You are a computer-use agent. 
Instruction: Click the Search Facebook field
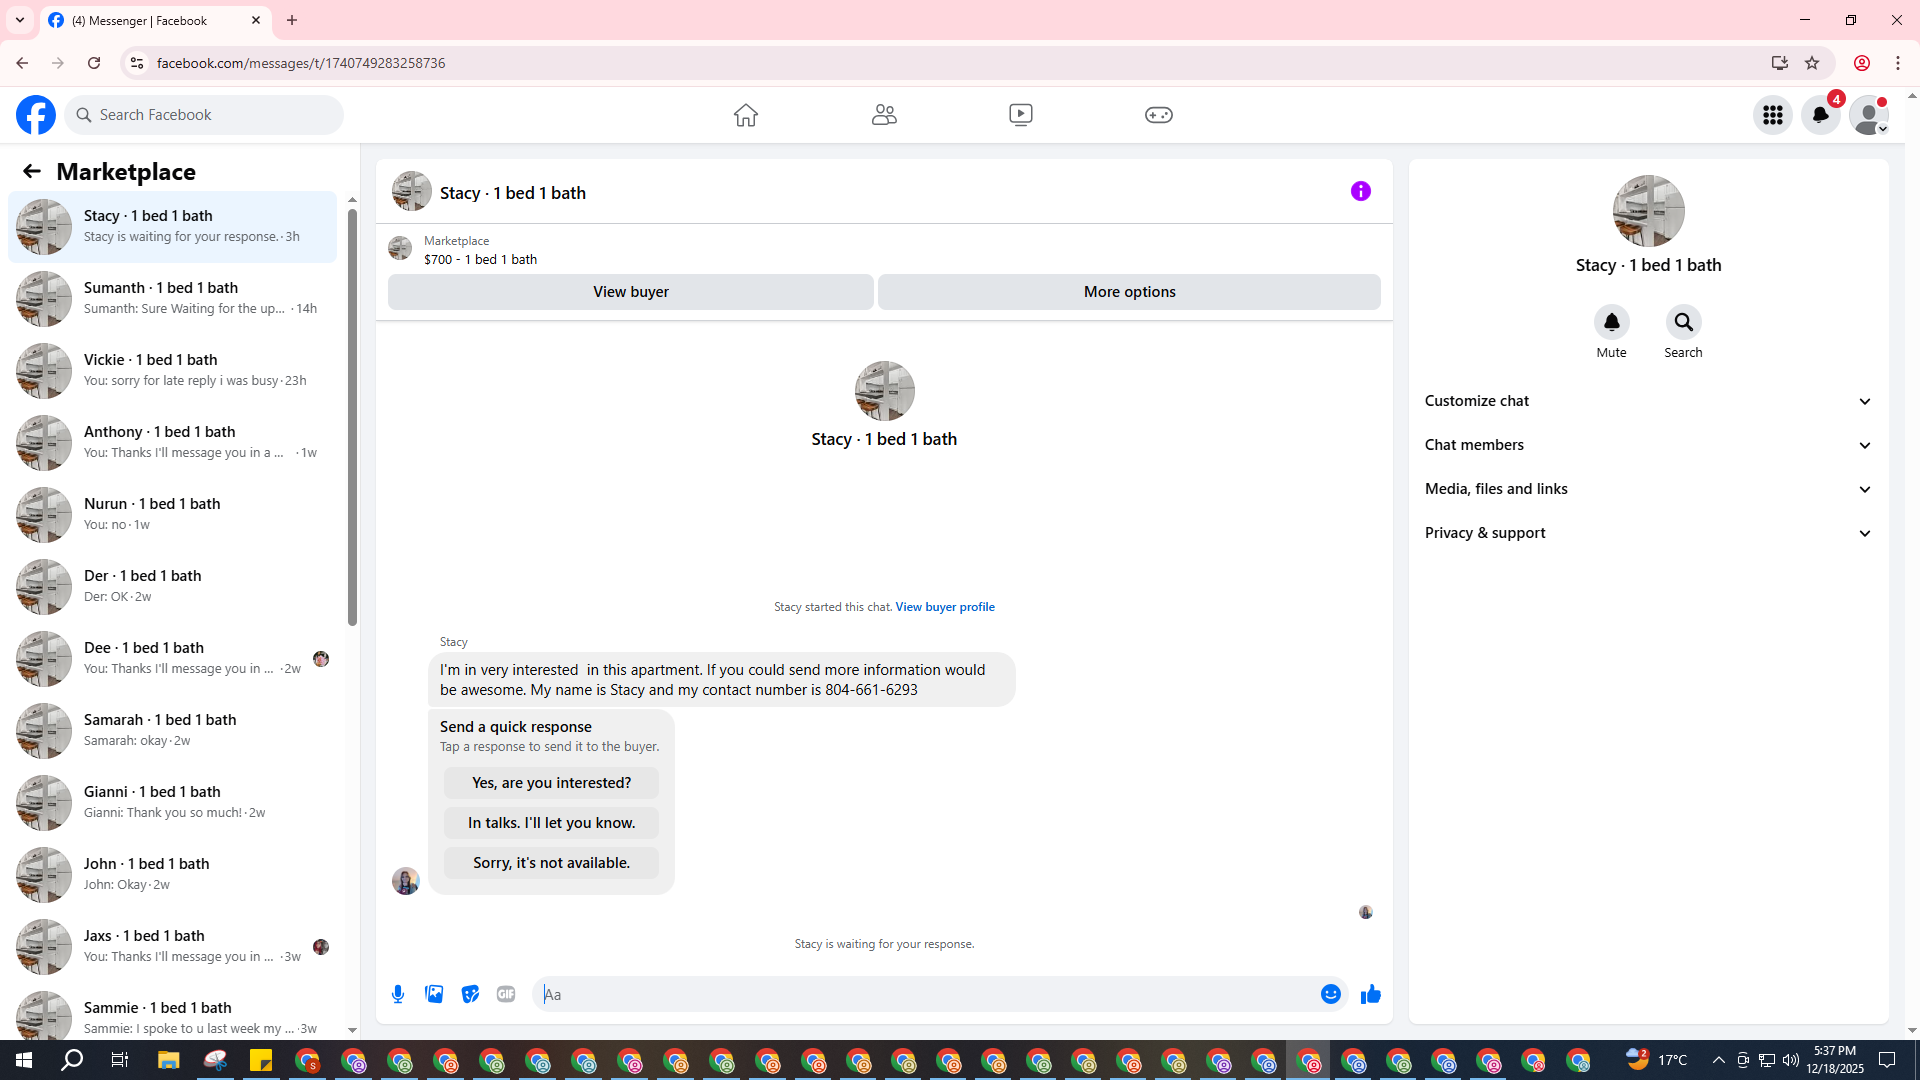point(205,115)
